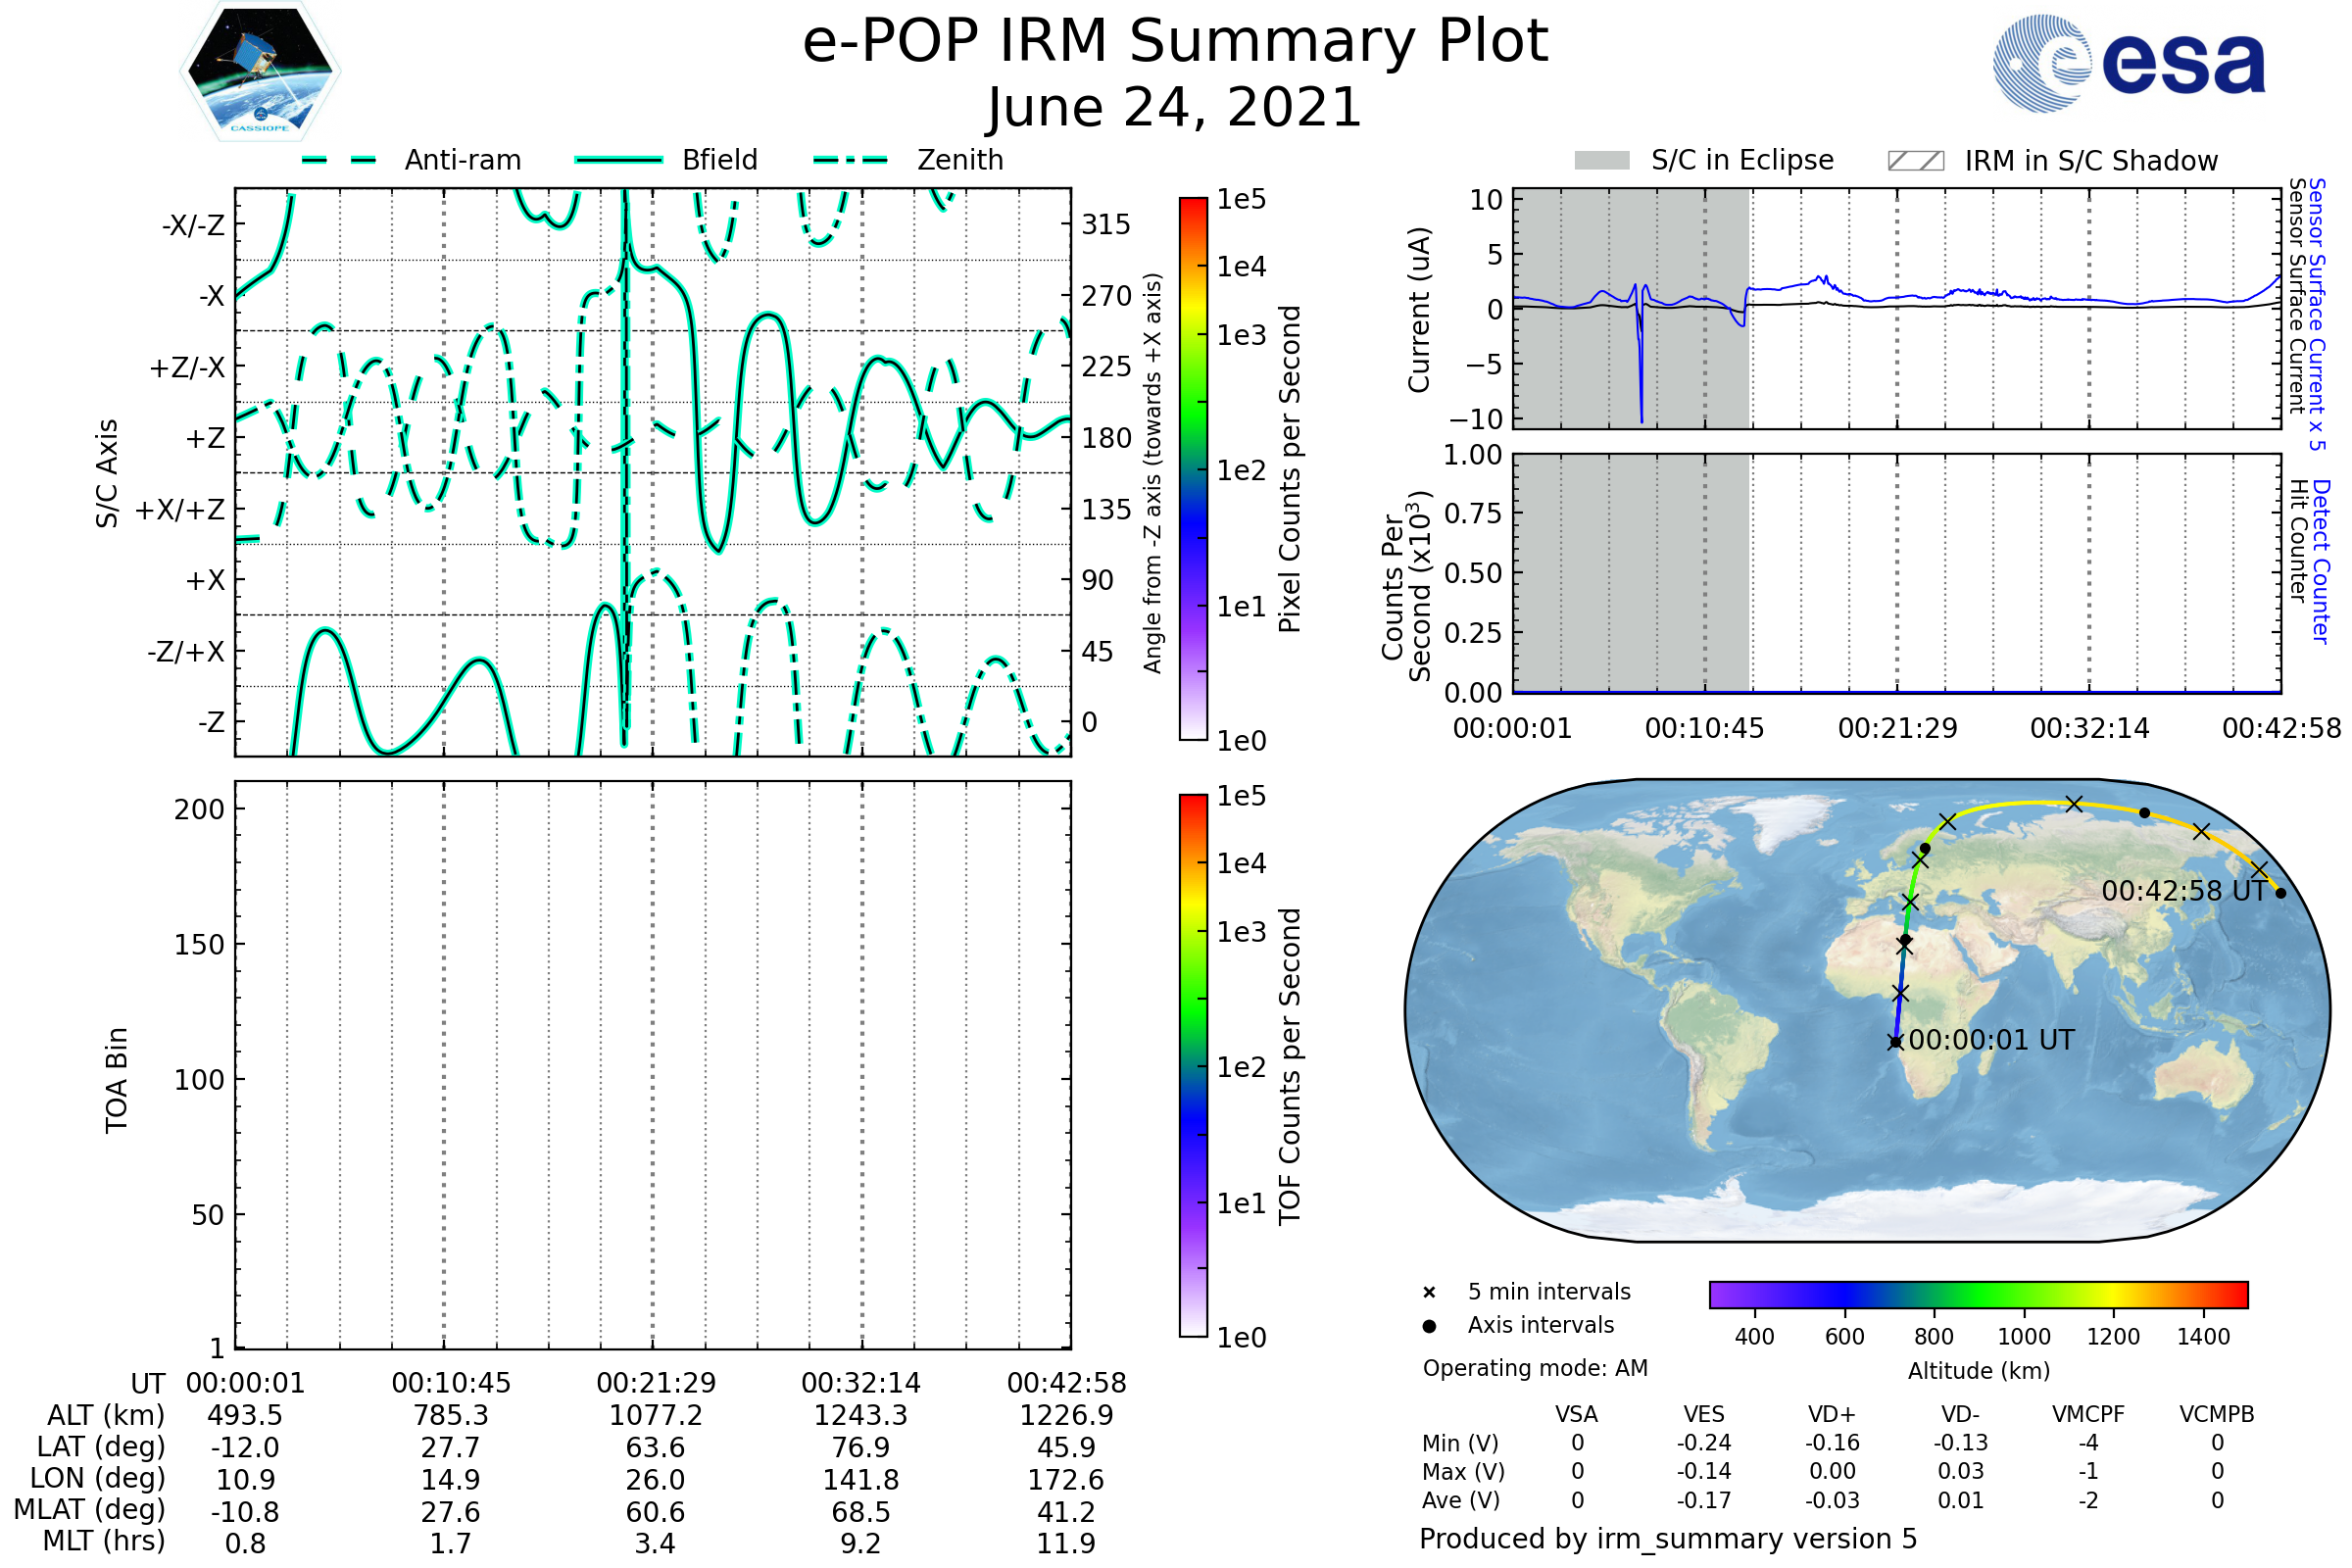Click the Pixel Counts per Second colorbar
This screenshot has width=2352, height=1568.
(1193, 469)
